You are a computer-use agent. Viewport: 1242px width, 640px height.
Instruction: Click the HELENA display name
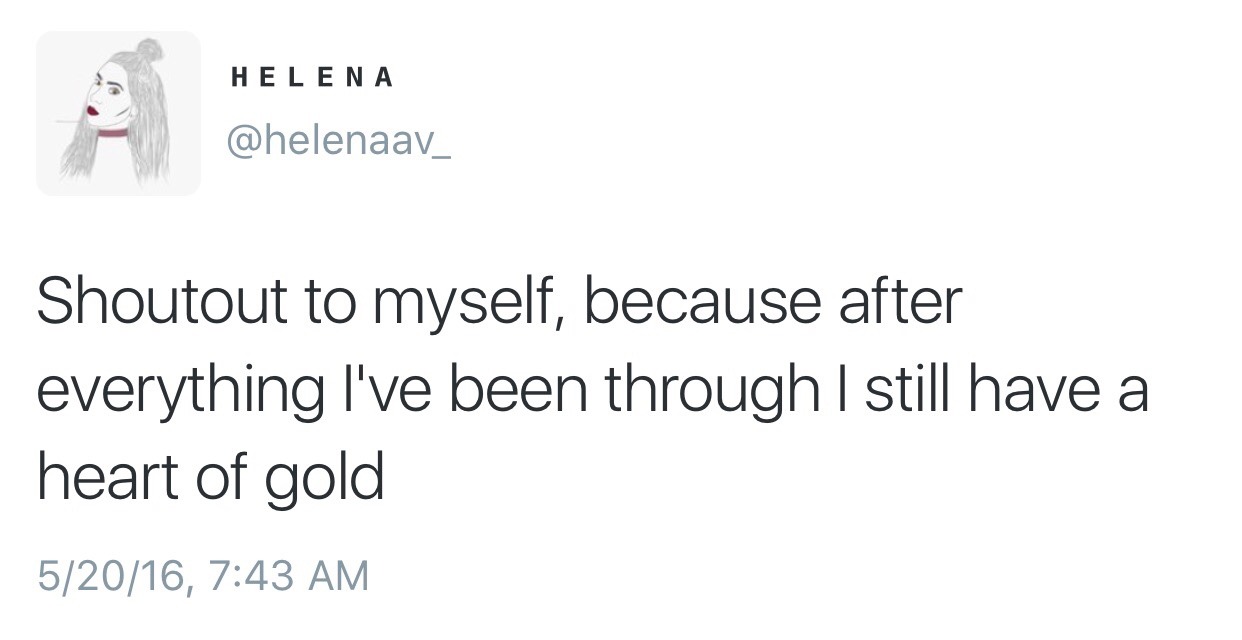[312, 78]
